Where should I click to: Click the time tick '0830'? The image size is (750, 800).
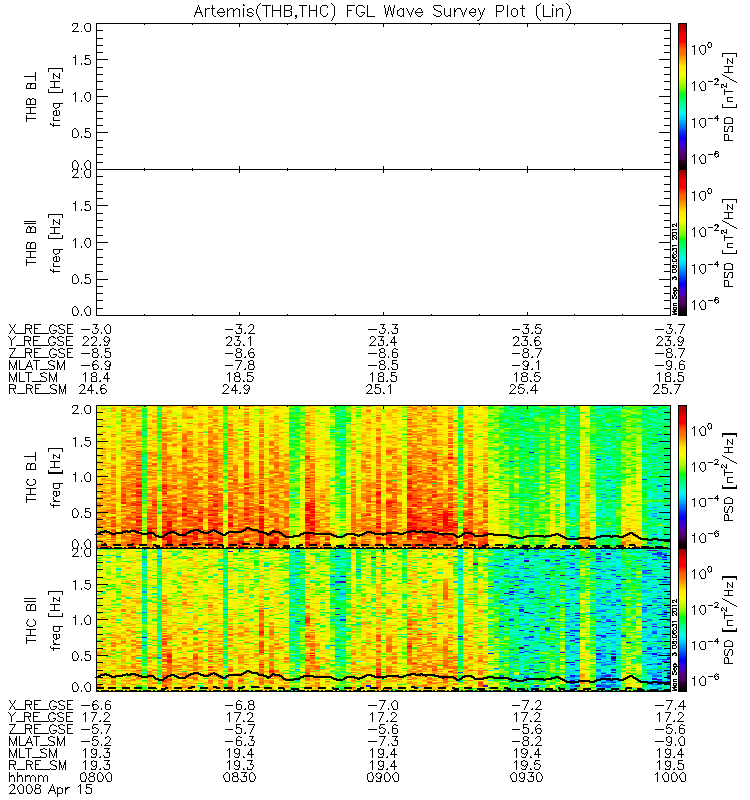tap(240, 778)
